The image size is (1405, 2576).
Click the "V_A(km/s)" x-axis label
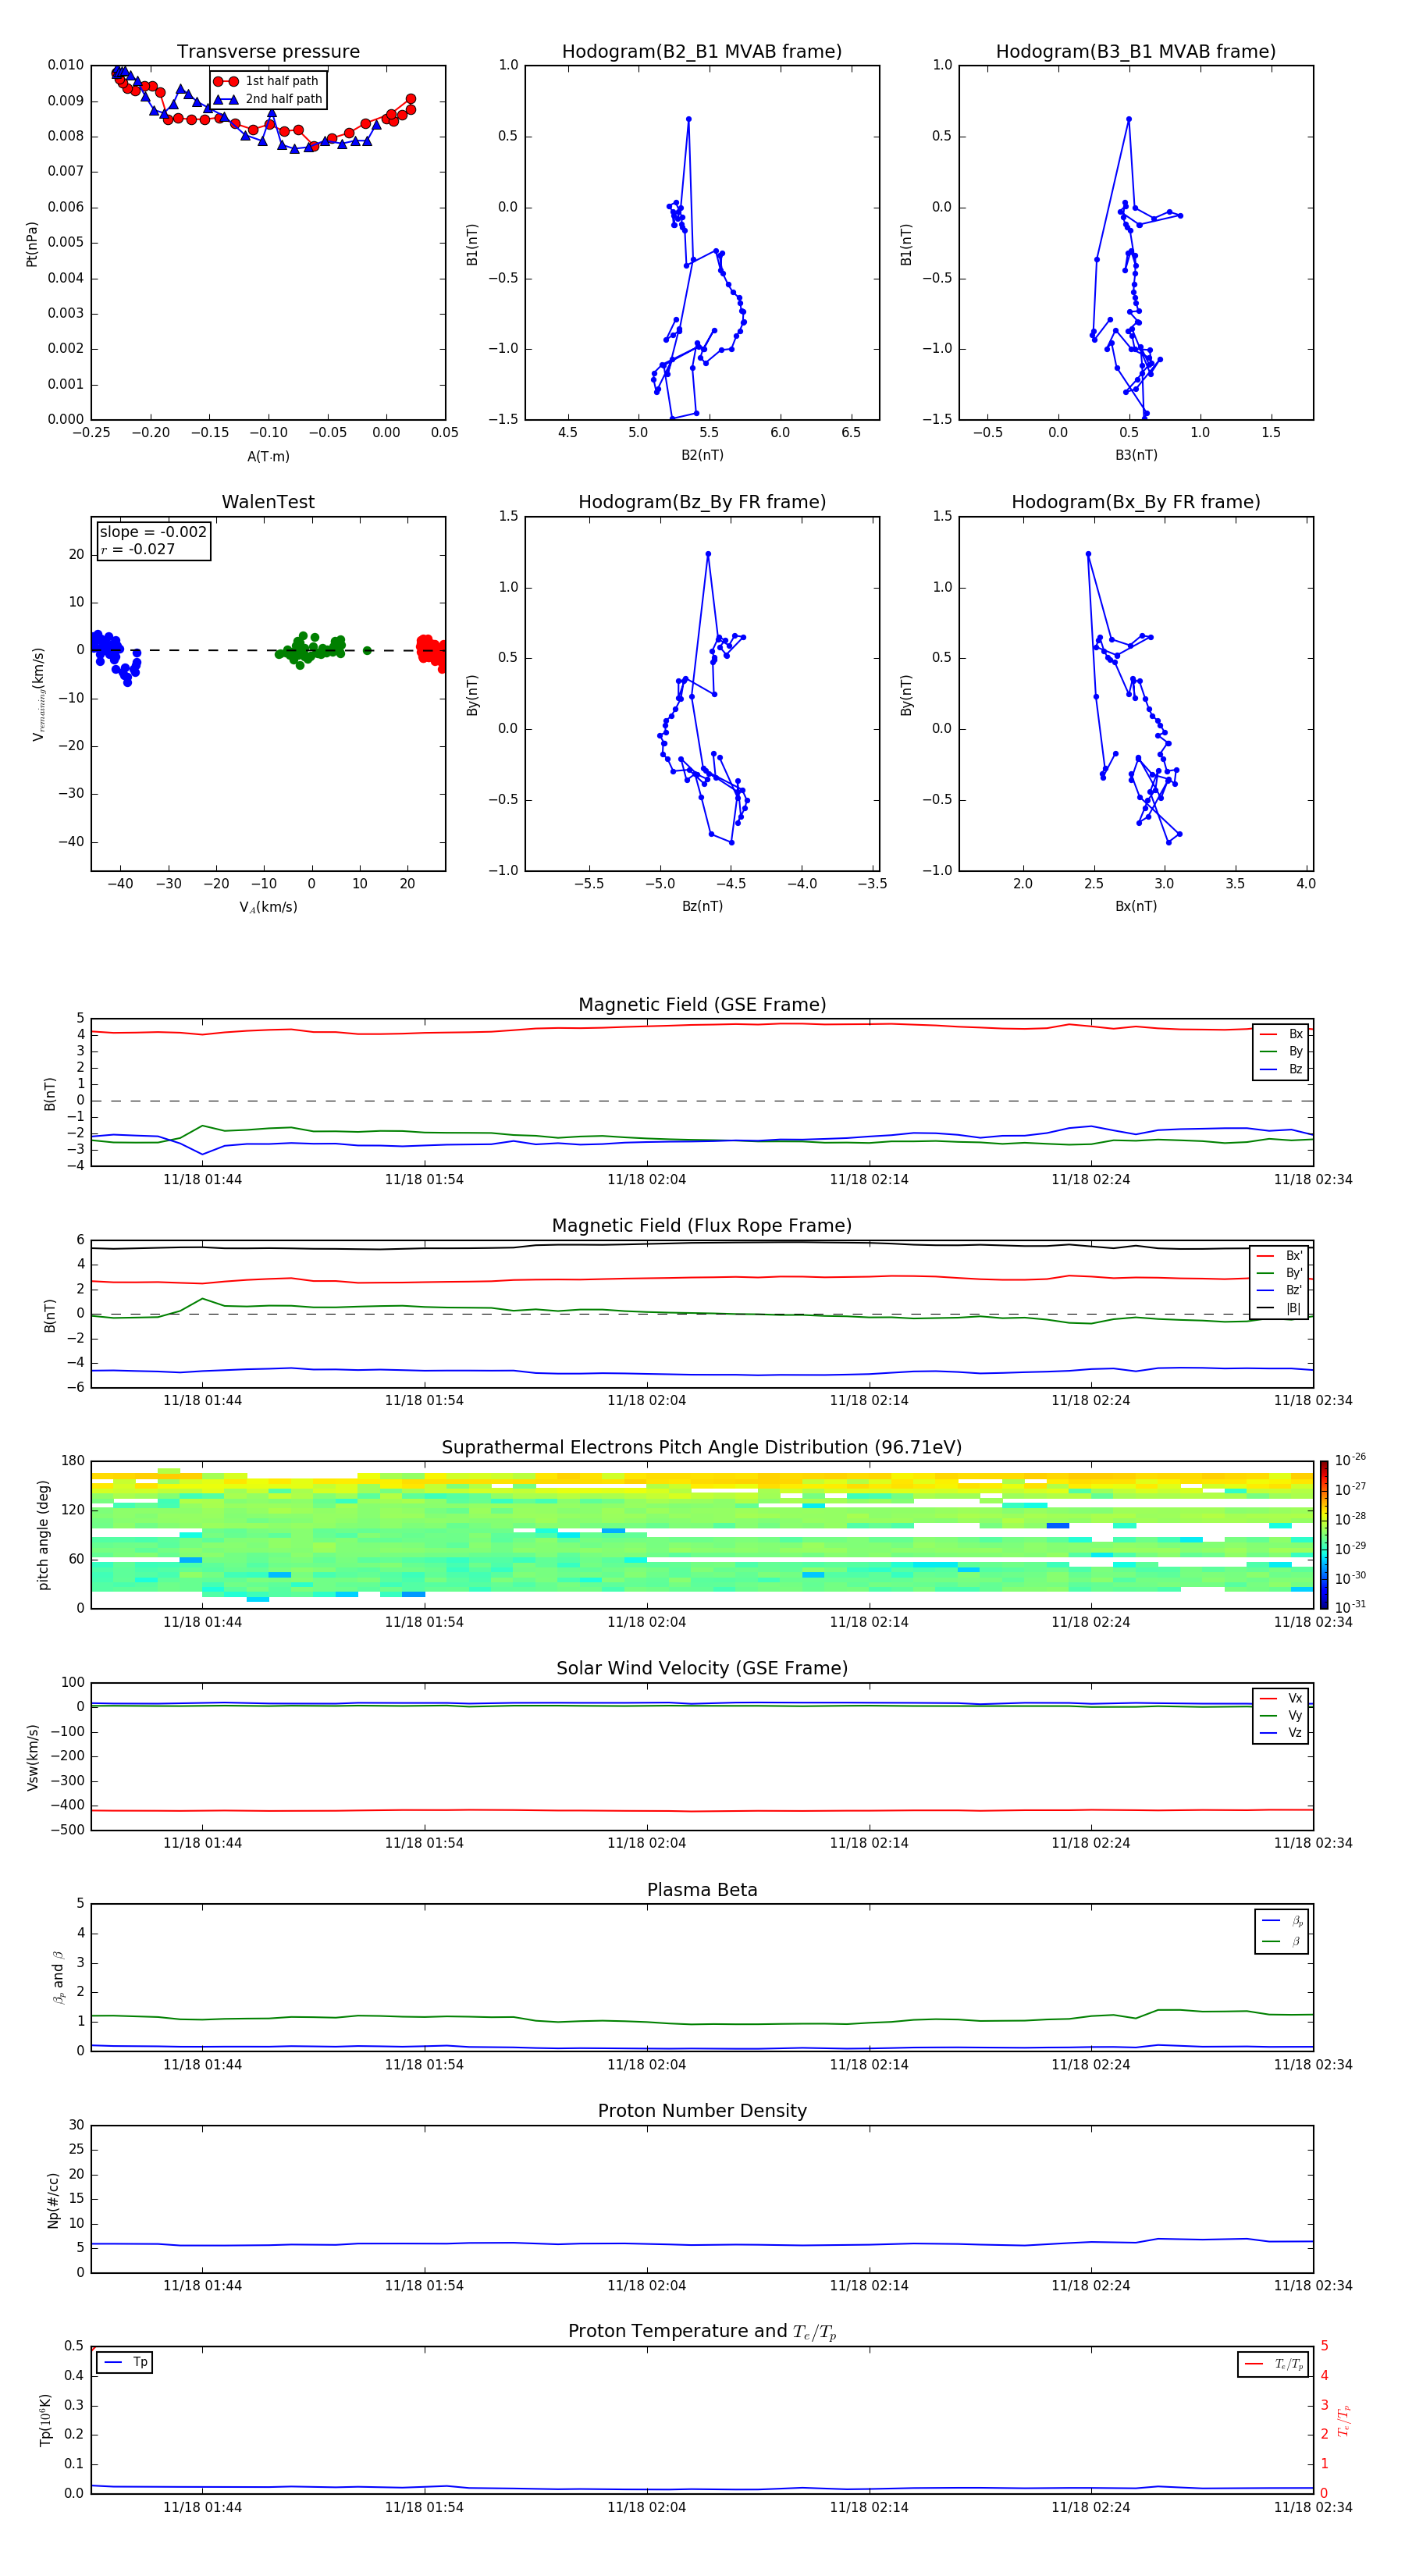(268, 908)
